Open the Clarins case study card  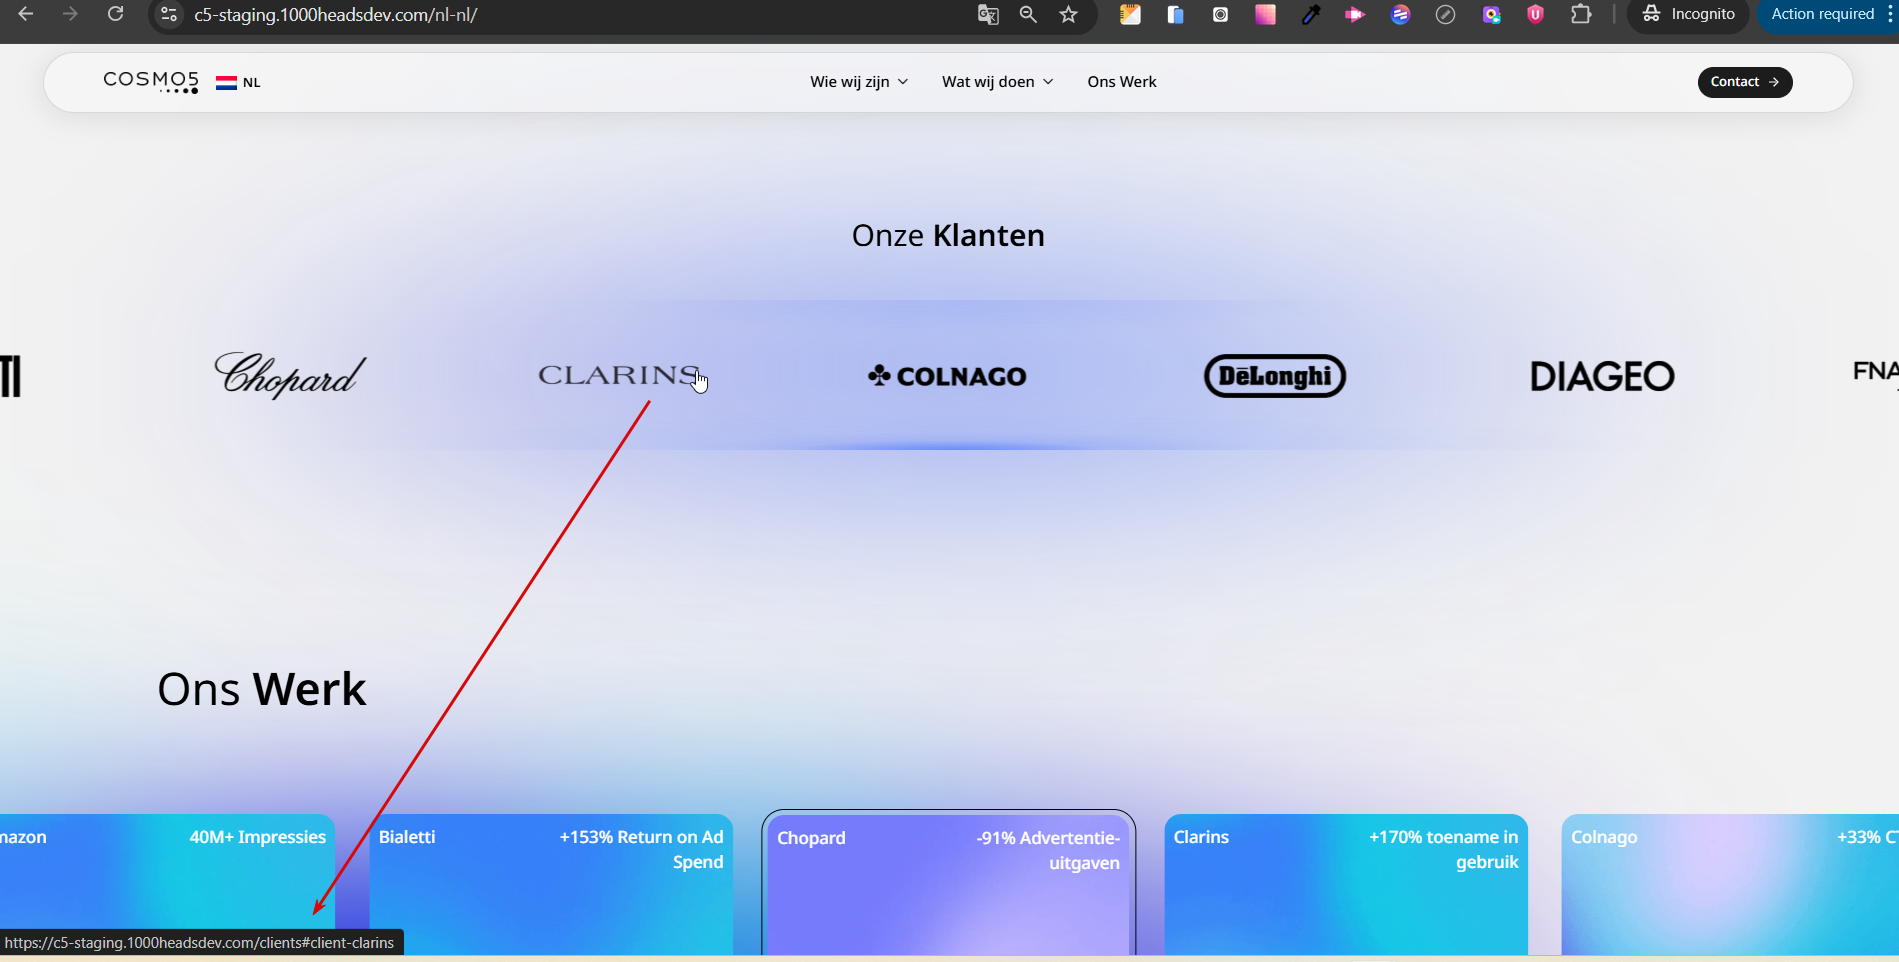(x=1346, y=884)
